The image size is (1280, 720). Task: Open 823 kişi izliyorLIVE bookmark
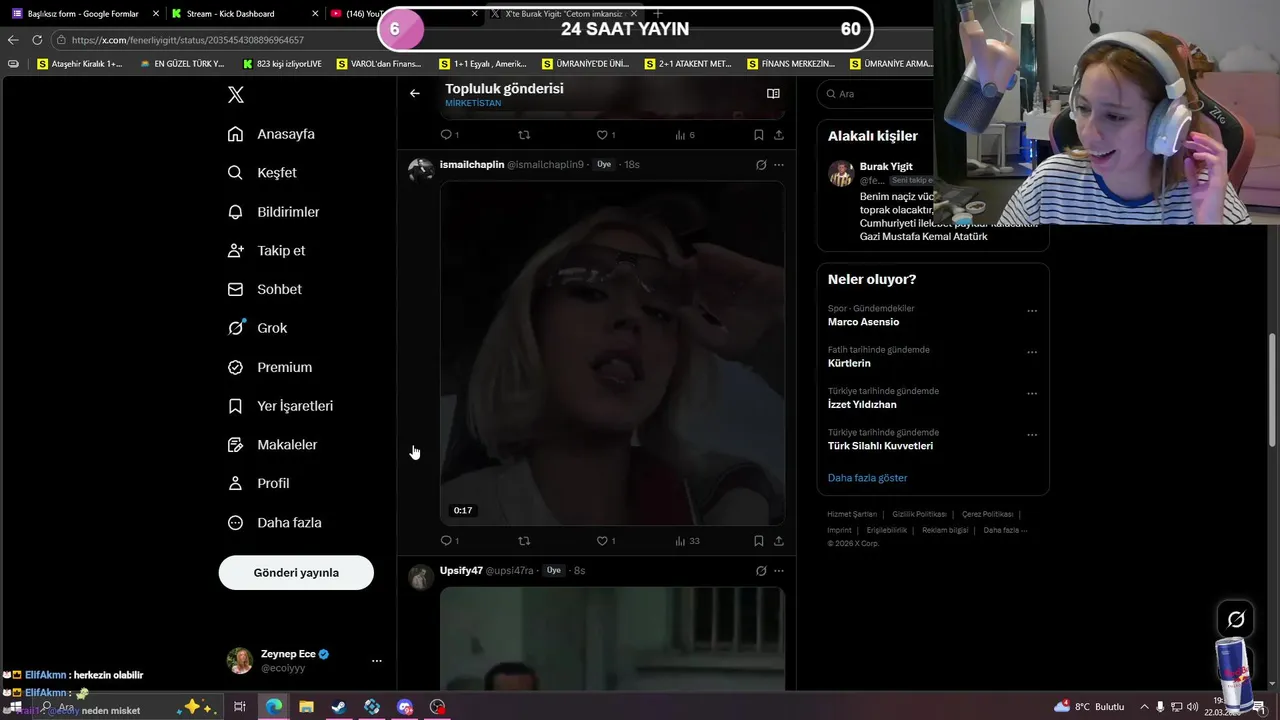click(x=282, y=64)
